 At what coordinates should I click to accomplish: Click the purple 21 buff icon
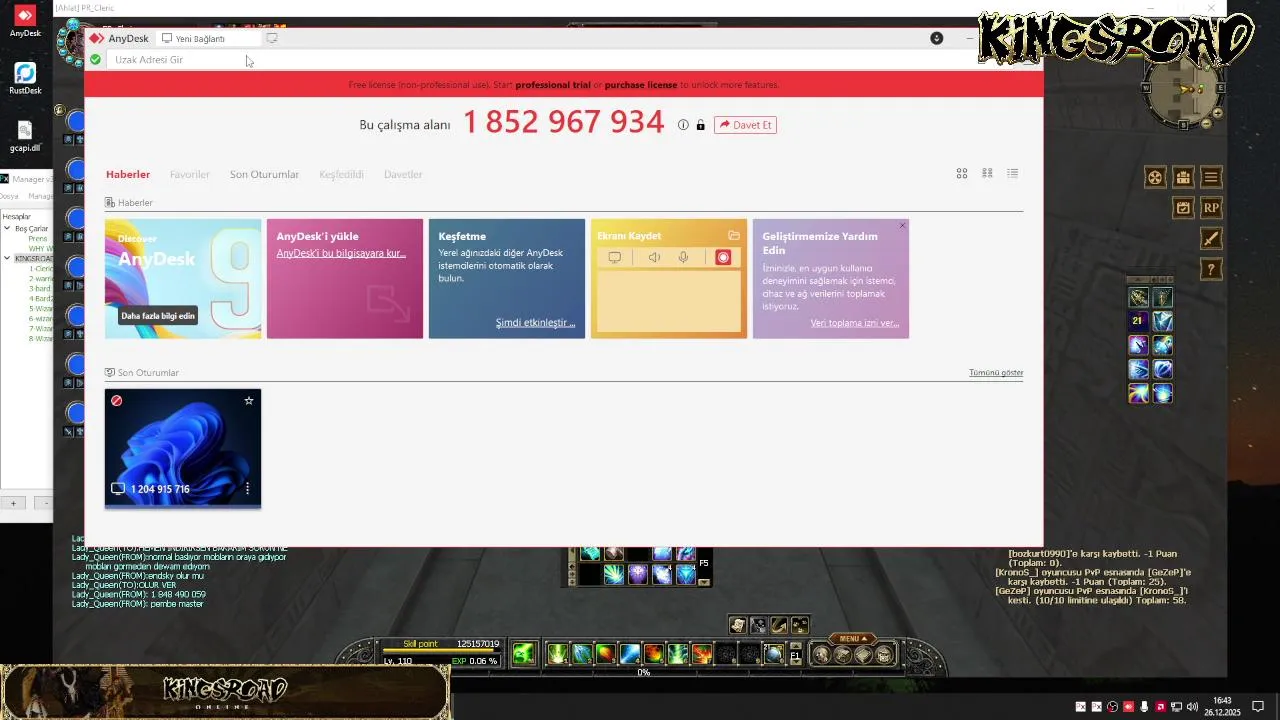(1138, 321)
